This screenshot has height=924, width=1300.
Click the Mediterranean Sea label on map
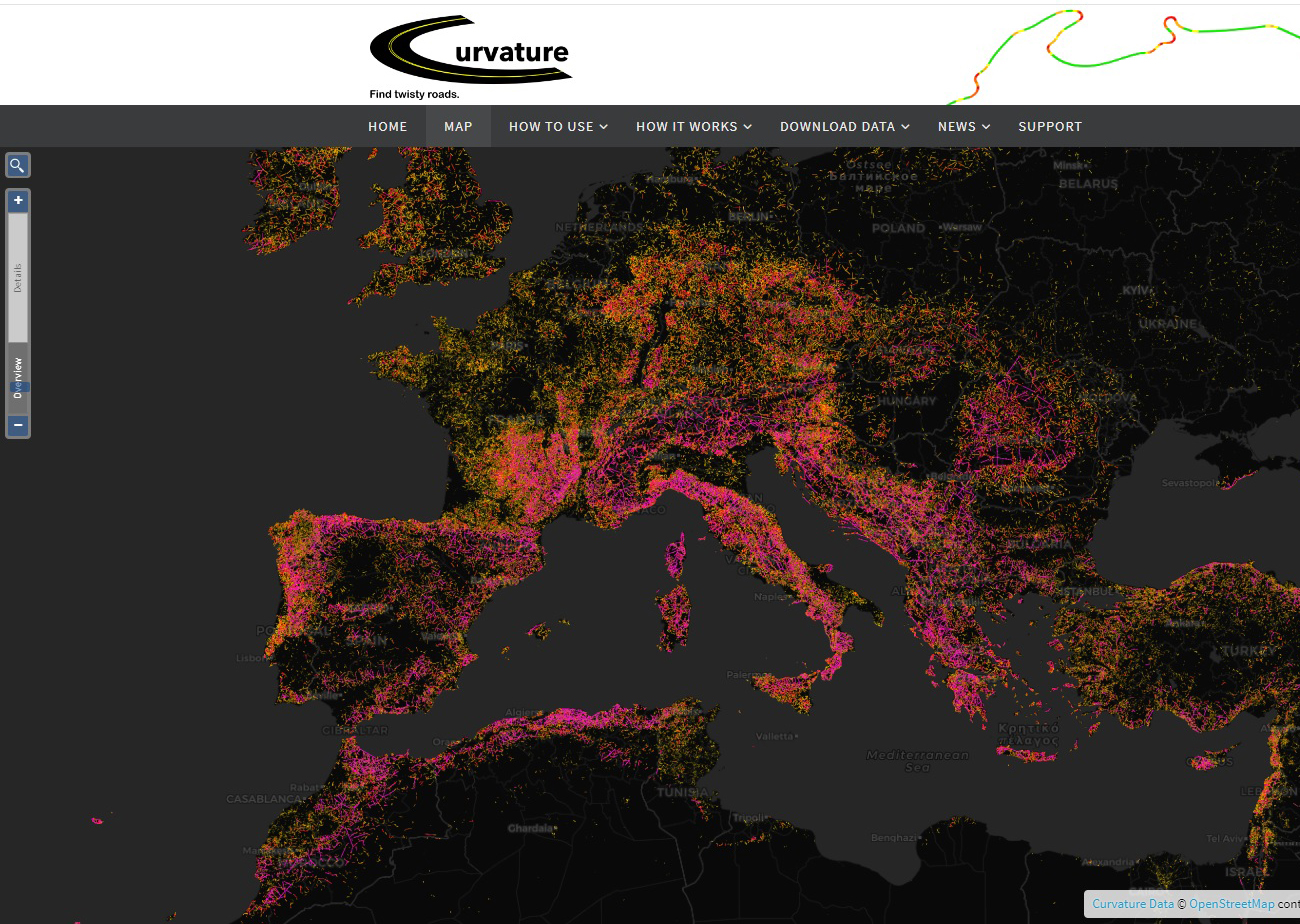(x=917, y=761)
